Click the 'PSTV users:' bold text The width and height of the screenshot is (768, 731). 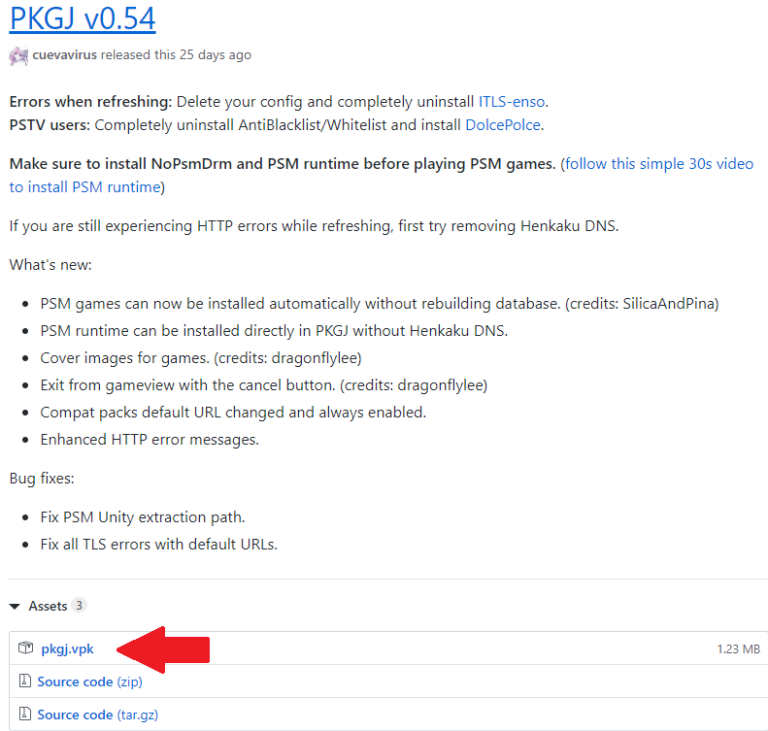click(50, 125)
